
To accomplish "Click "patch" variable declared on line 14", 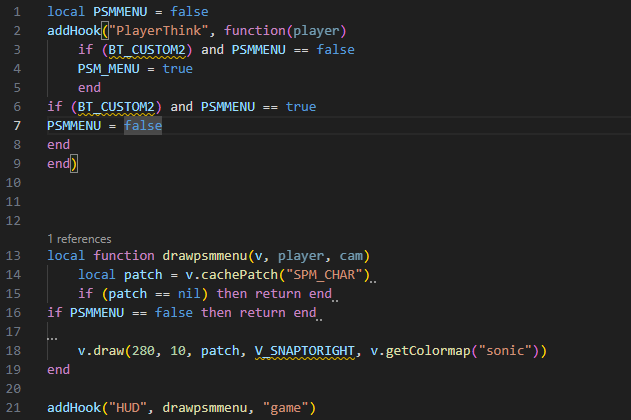I will tap(143, 275).
